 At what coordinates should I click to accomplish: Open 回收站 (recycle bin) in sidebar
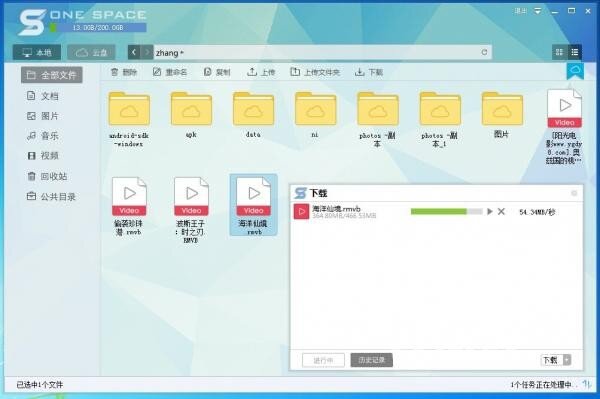coord(47,176)
